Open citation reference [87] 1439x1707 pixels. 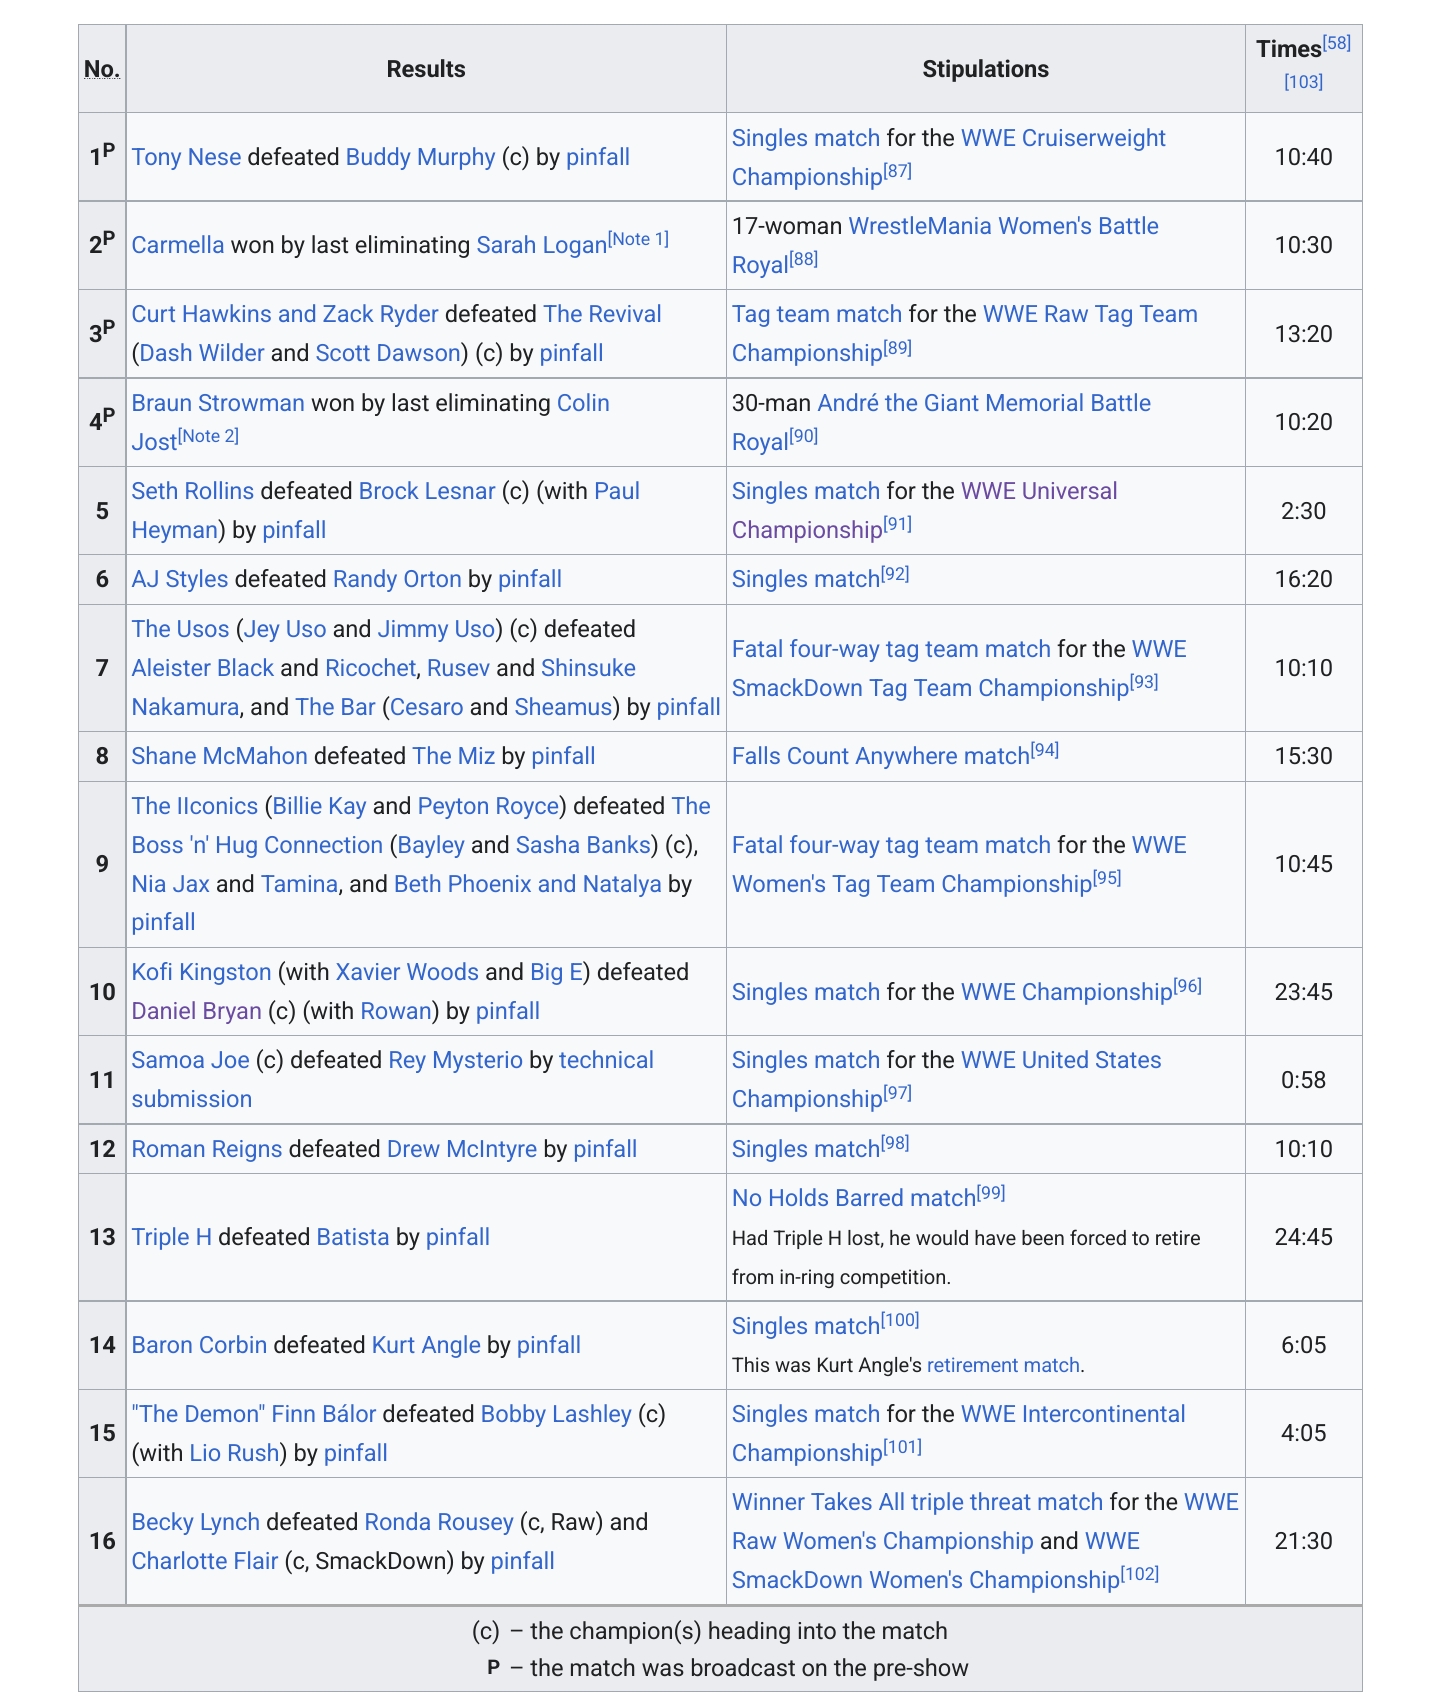[x=898, y=171]
